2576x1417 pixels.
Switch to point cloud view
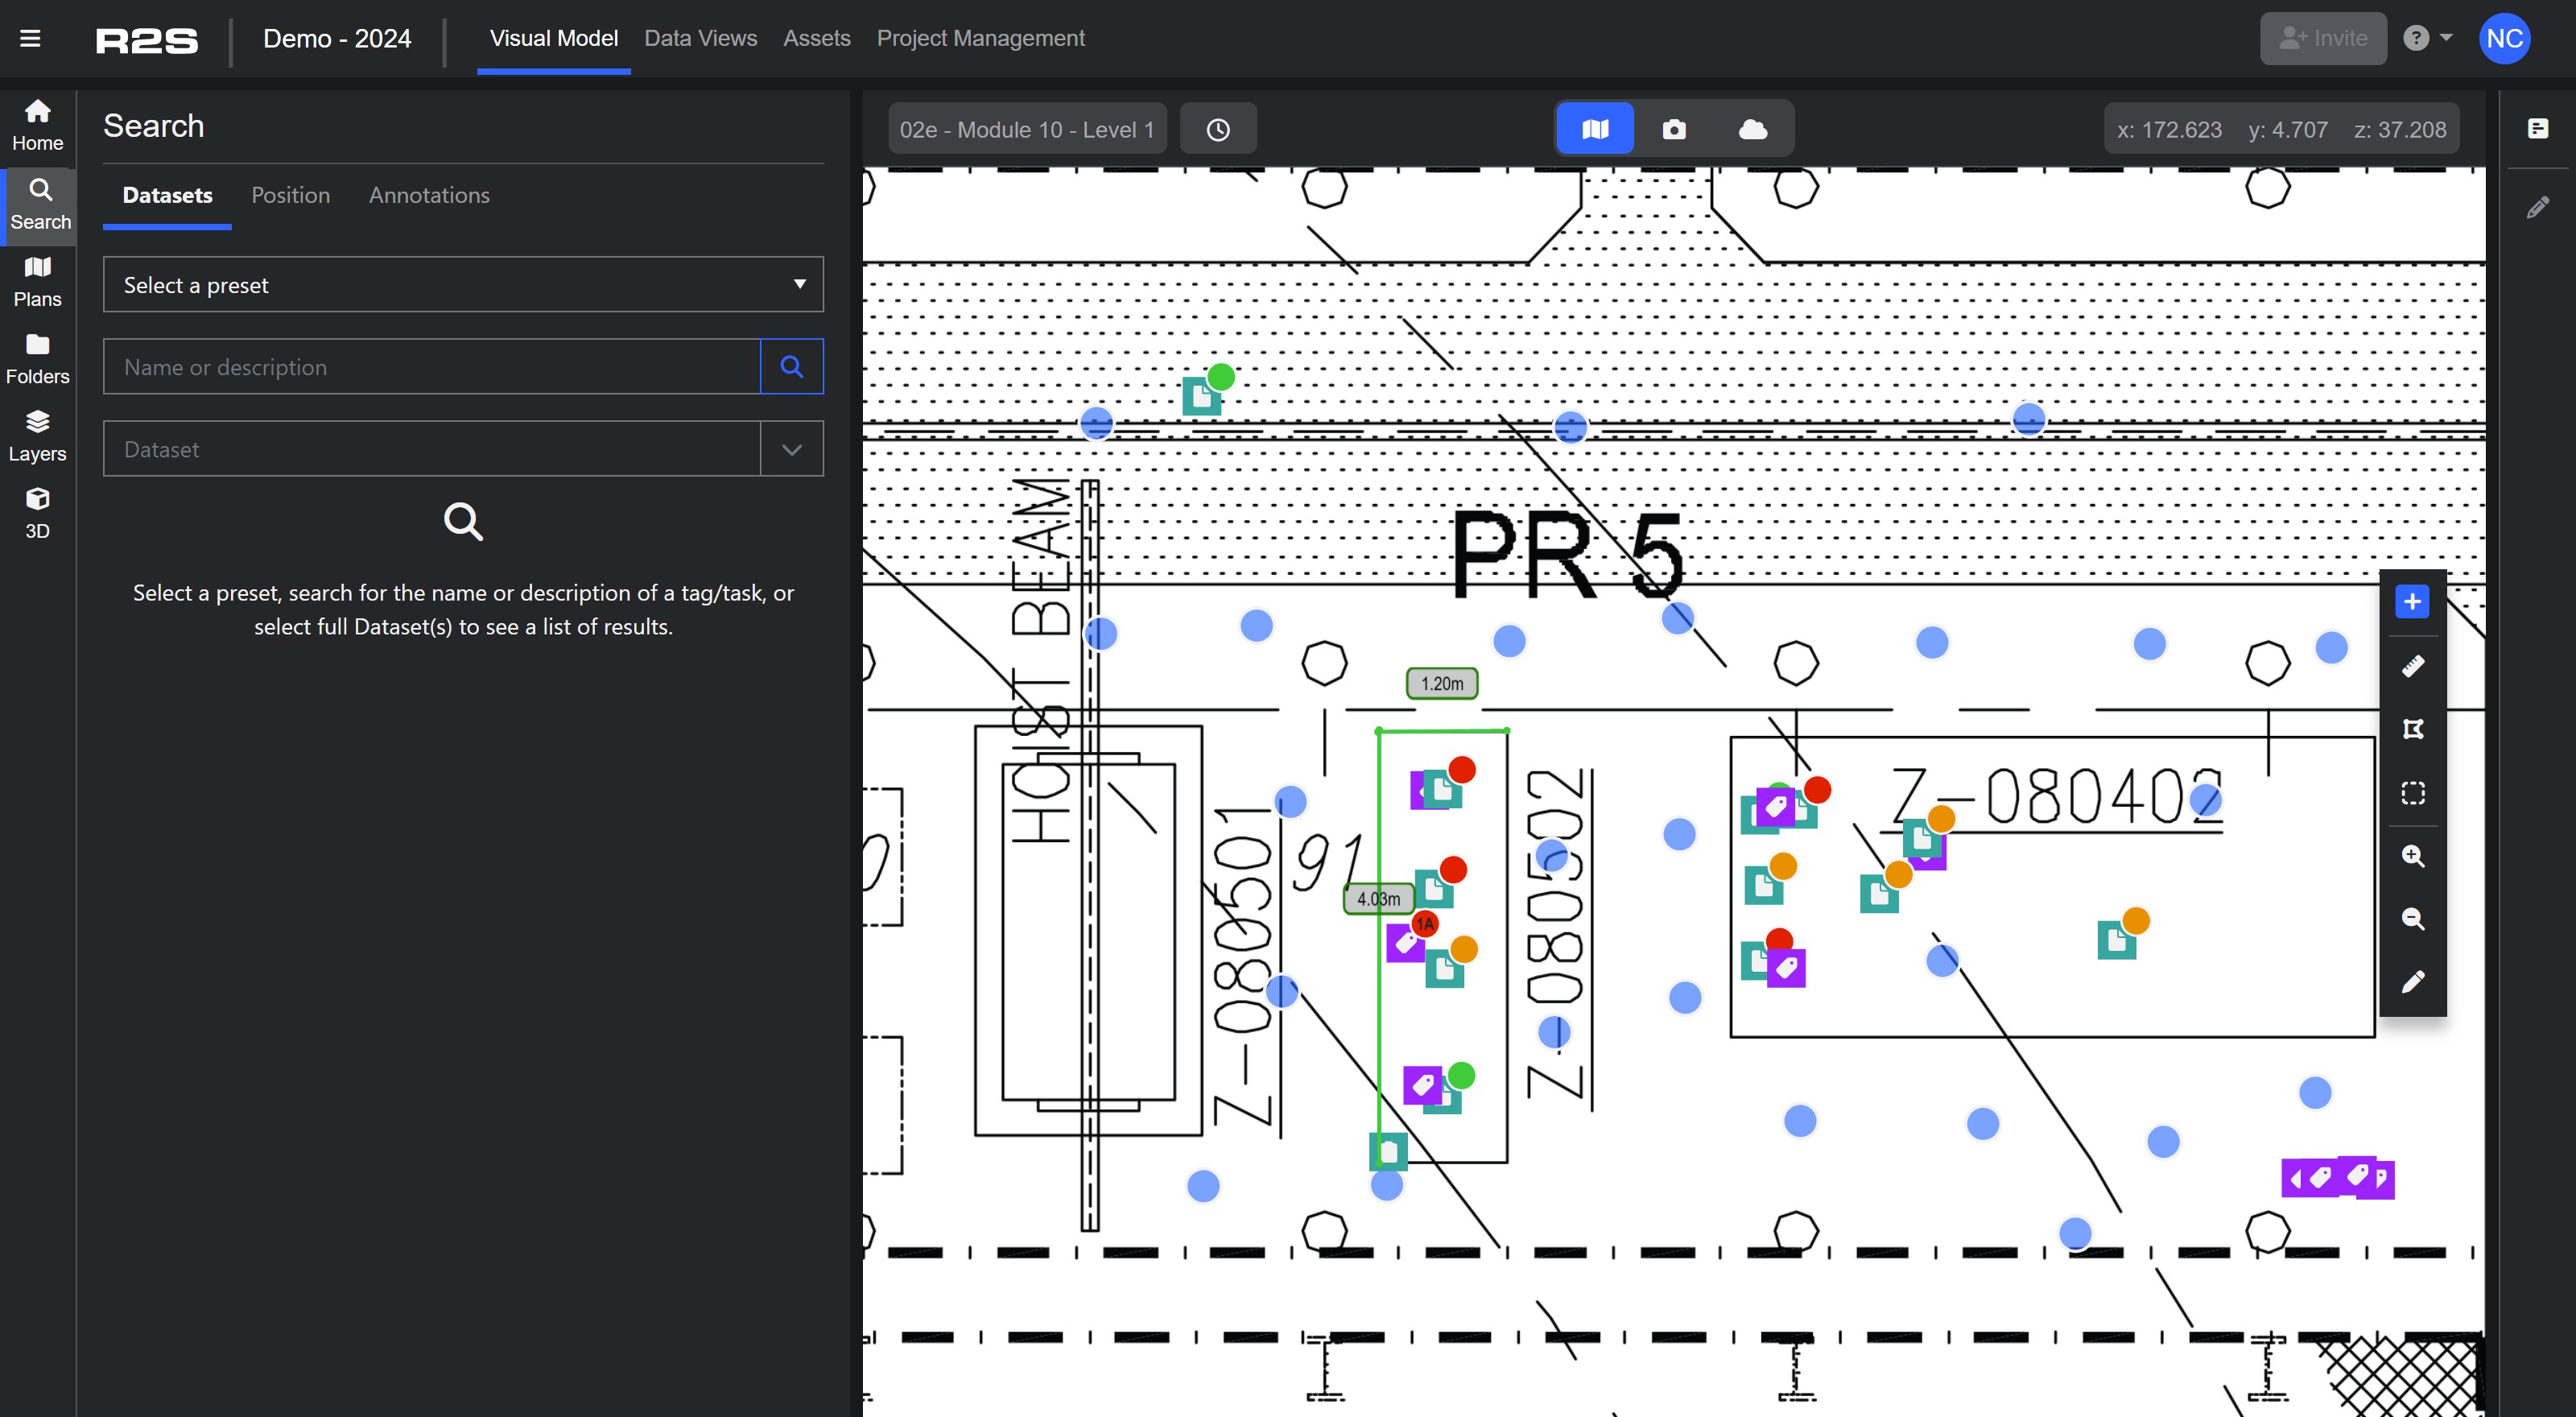coord(1753,129)
